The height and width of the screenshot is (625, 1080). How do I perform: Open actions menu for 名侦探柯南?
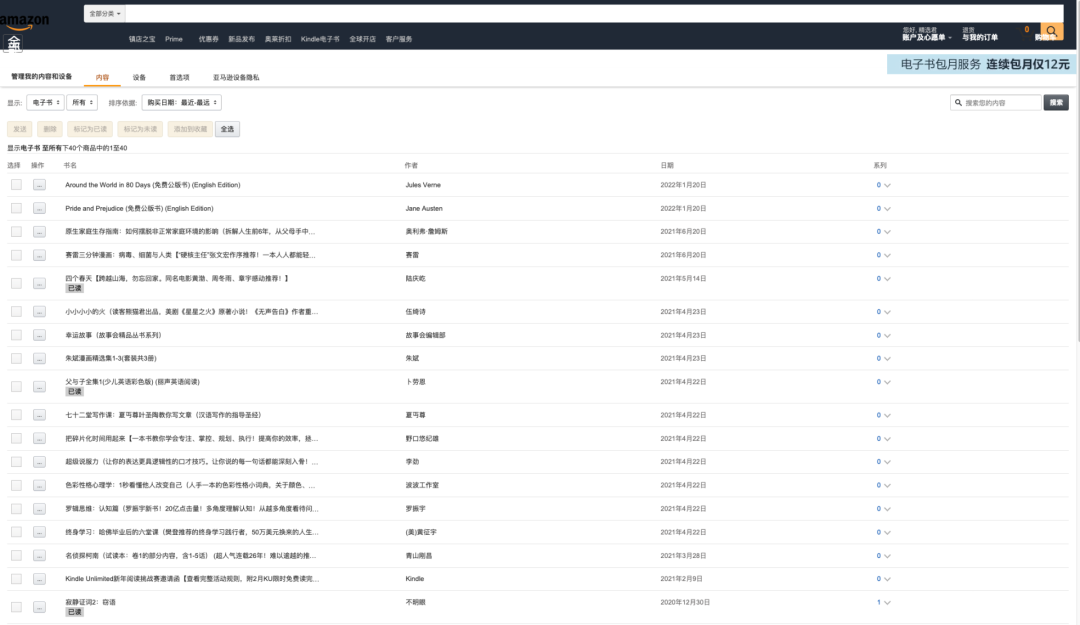click(39, 555)
